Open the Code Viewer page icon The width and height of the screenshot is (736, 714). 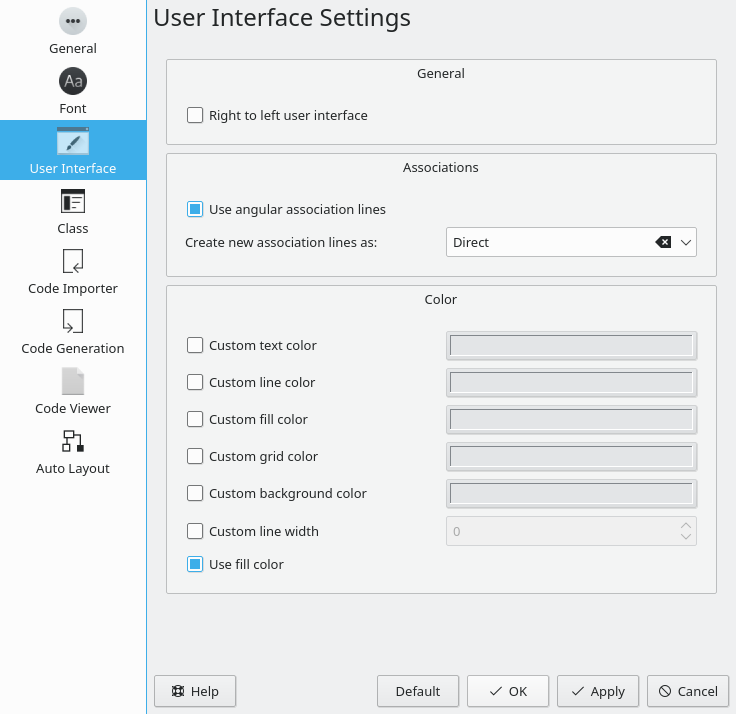(73, 381)
